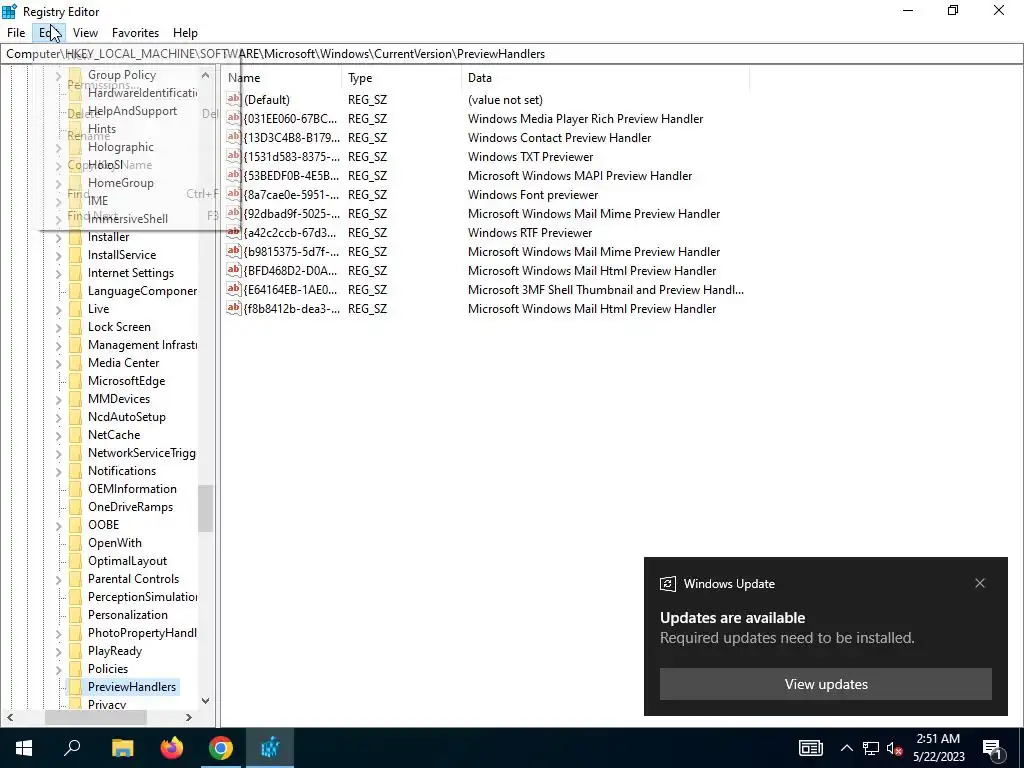Click the OpenWith folder icon
The height and width of the screenshot is (768, 1024).
point(75,543)
